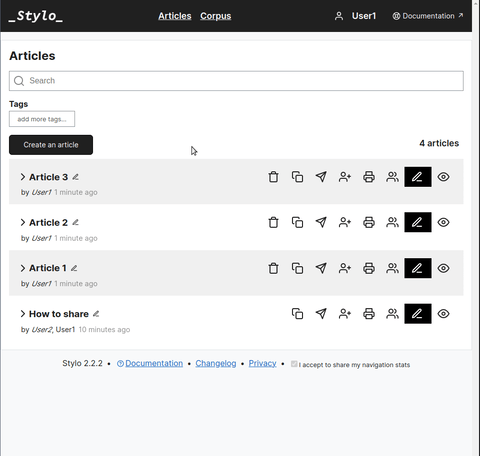Export How to share using printer icon
This screenshot has height=456, width=480.
coord(369,314)
